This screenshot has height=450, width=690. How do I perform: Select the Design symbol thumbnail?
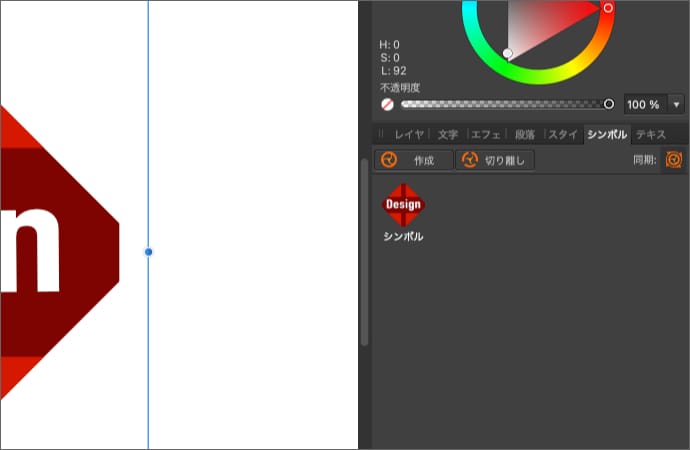[x=403, y=205]
